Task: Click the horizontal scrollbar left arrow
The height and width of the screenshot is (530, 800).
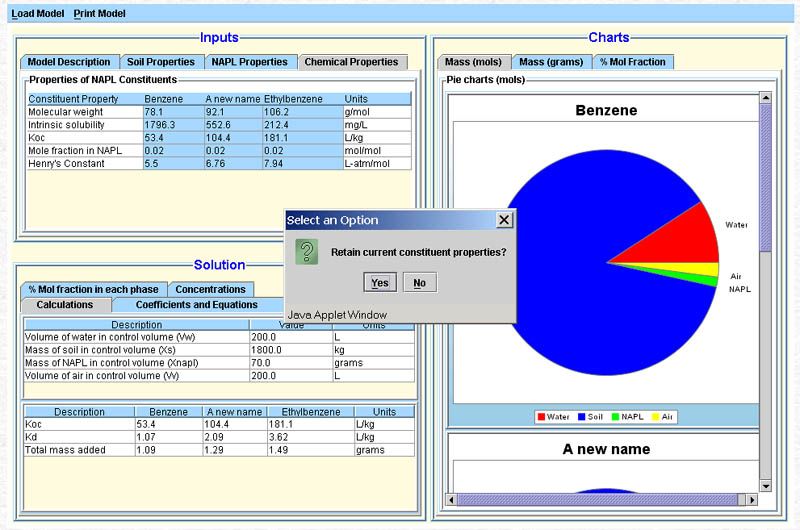Action: click(452, 499)
